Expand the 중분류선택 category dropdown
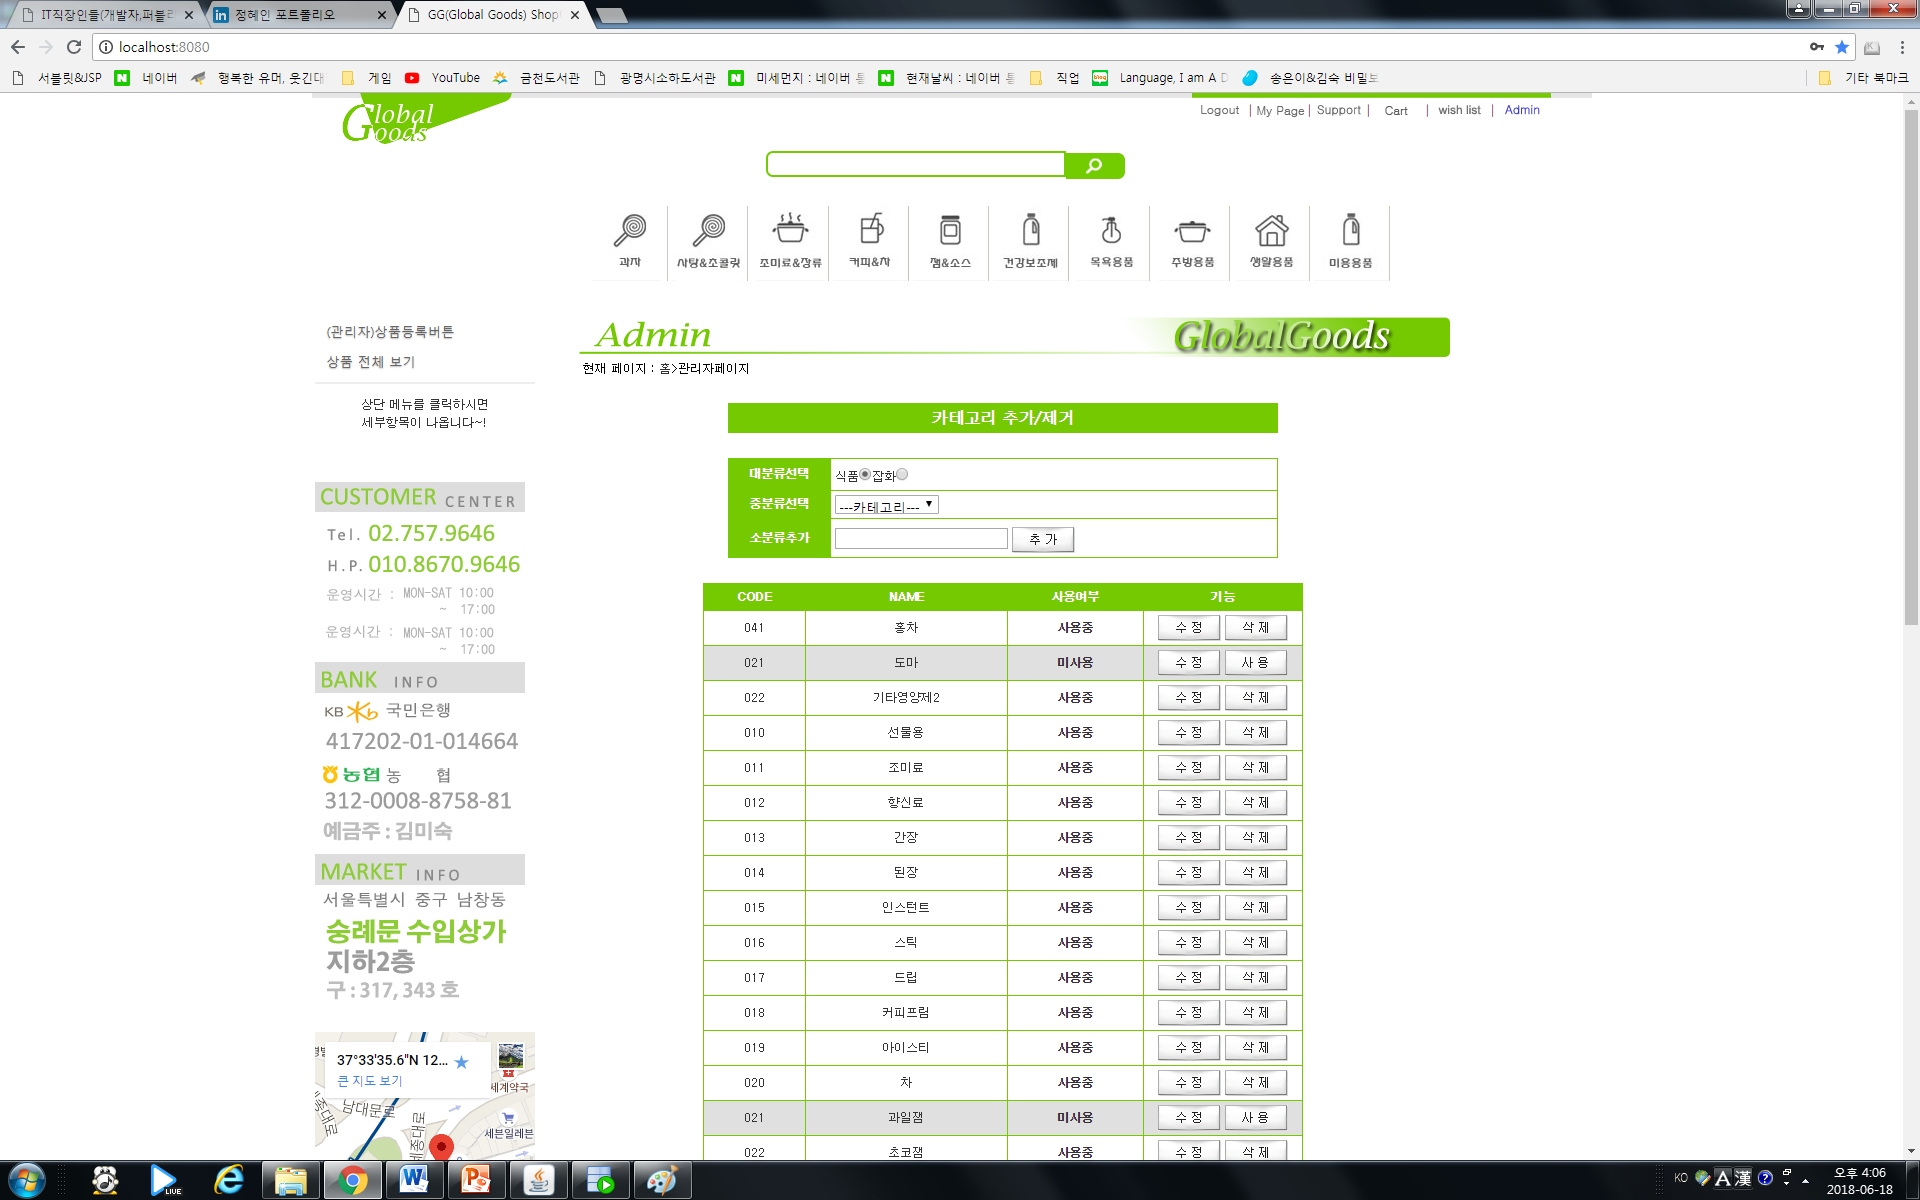This screenshot has height=1200, width=1920. click(886, 505)
